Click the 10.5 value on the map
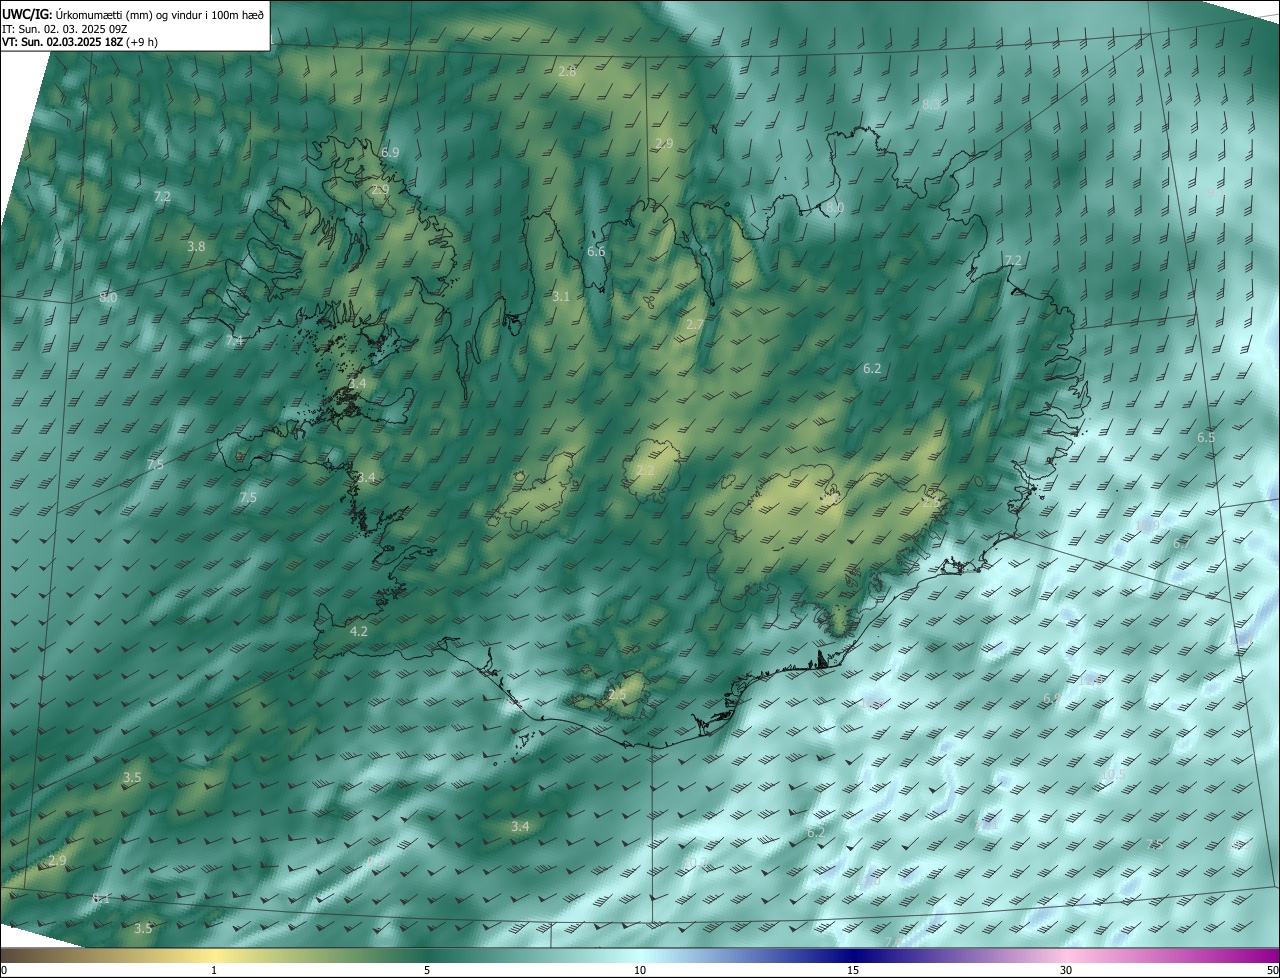Viewport: 1280px width, 978px height. (1113, 774)
